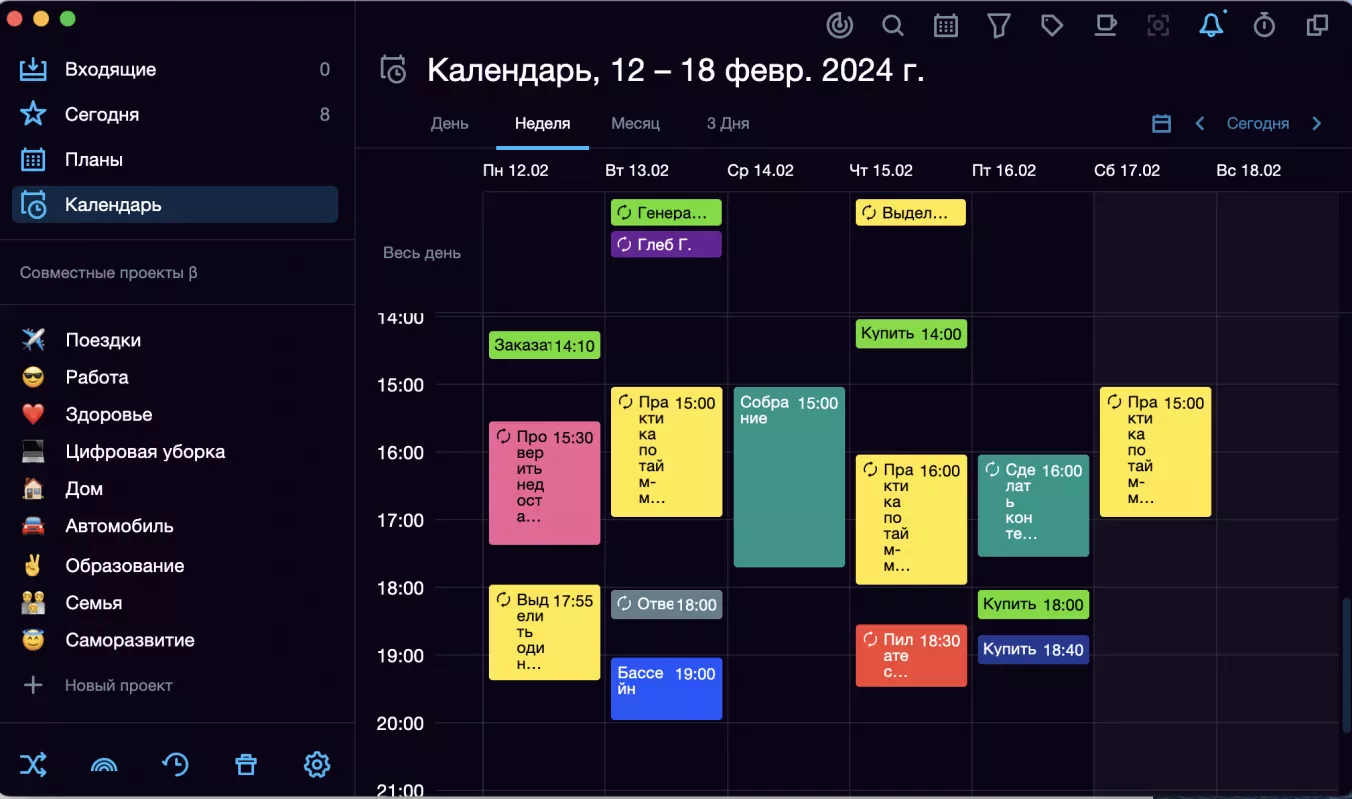Open settings gear icon

[317, 765]
